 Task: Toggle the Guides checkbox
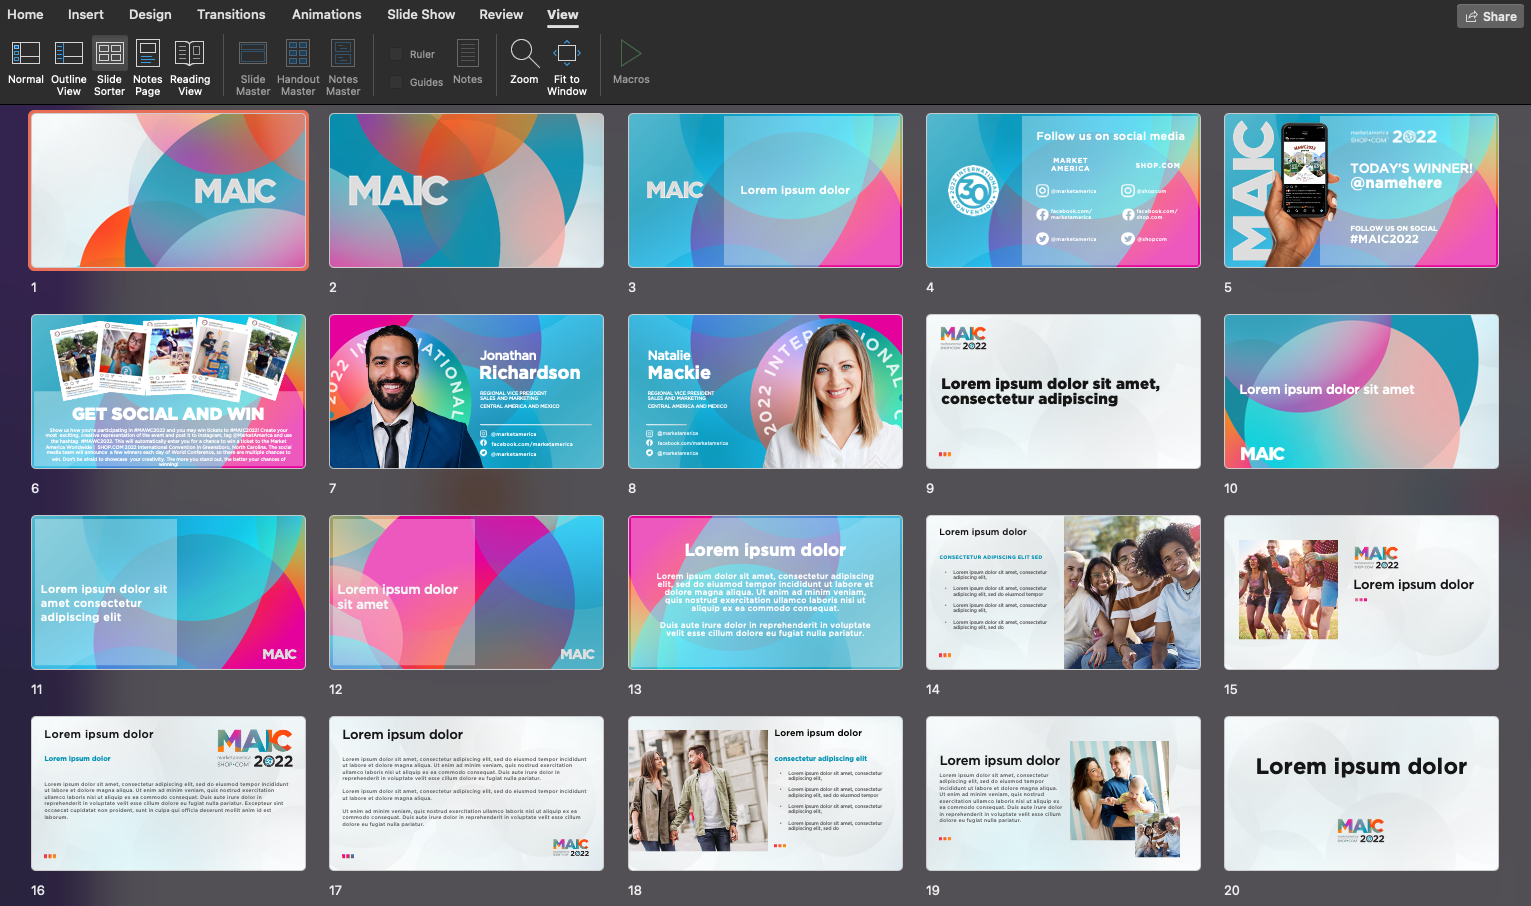396,82
